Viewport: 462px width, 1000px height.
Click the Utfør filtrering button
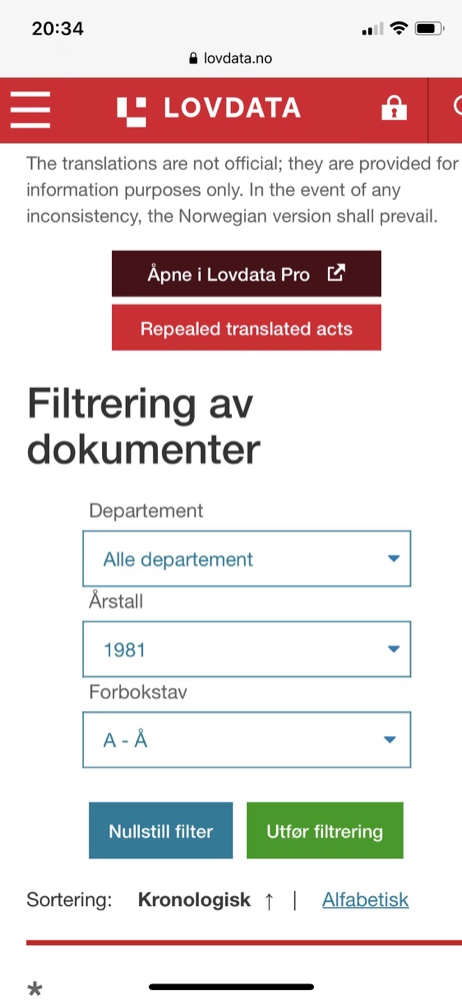pos(325,830)
